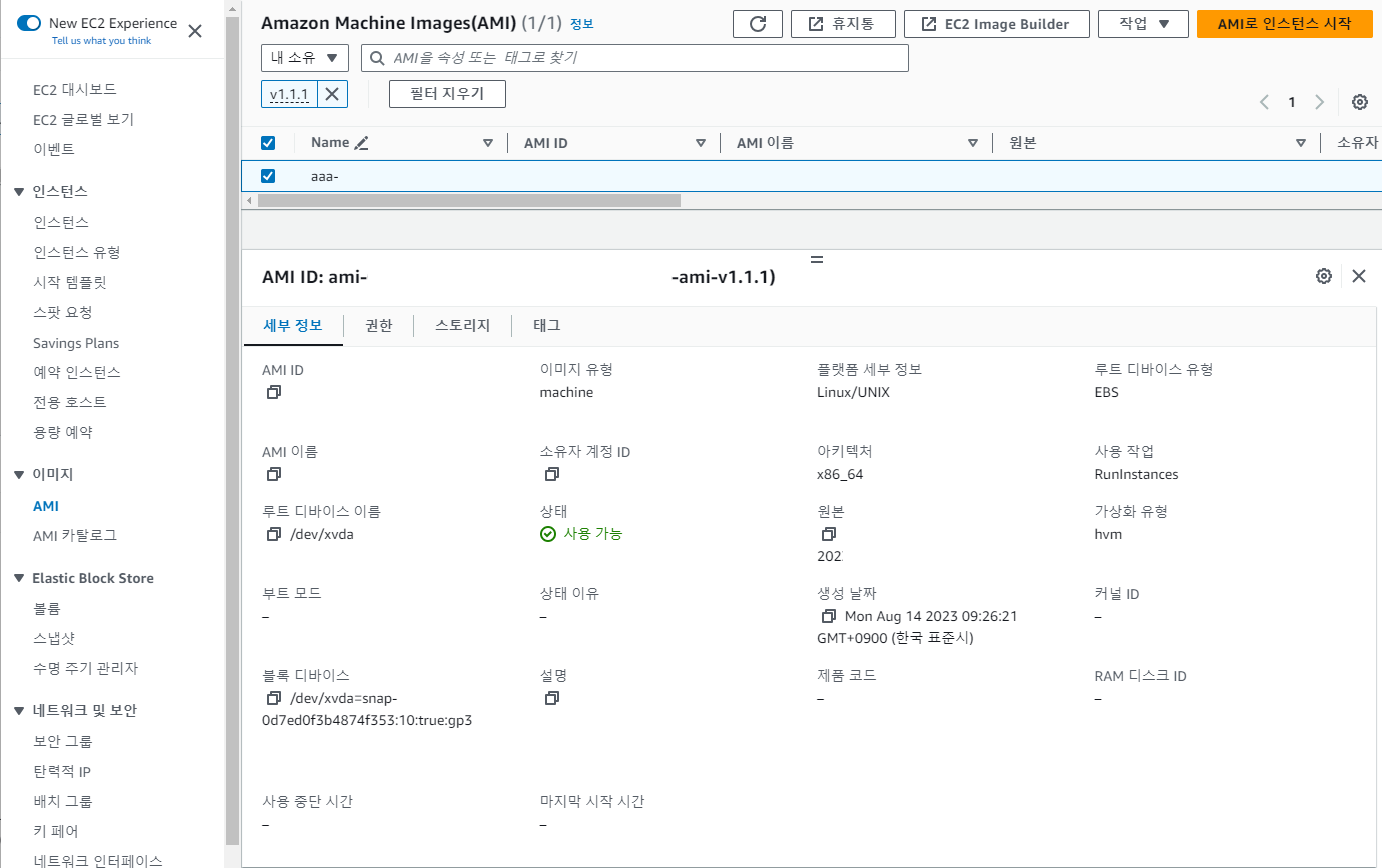This screenshot has height=868, width=1382.
Task: Open 이벤트 in sidebar
Action: click(54, 149)
